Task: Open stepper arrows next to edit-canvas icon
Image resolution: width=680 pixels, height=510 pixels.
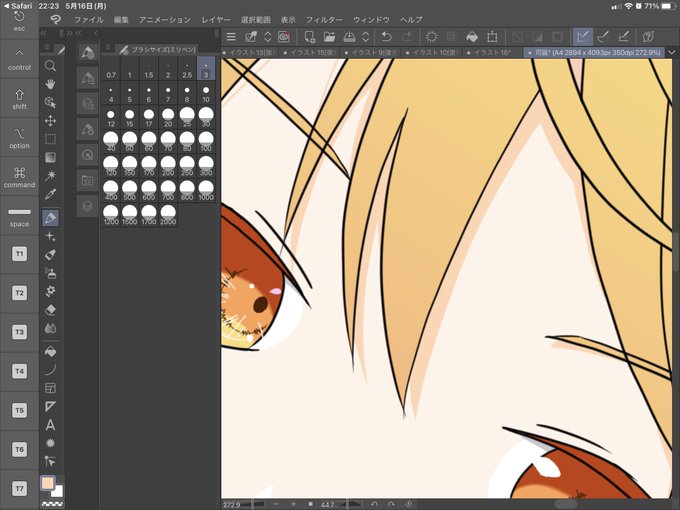Action: point(268,37)
